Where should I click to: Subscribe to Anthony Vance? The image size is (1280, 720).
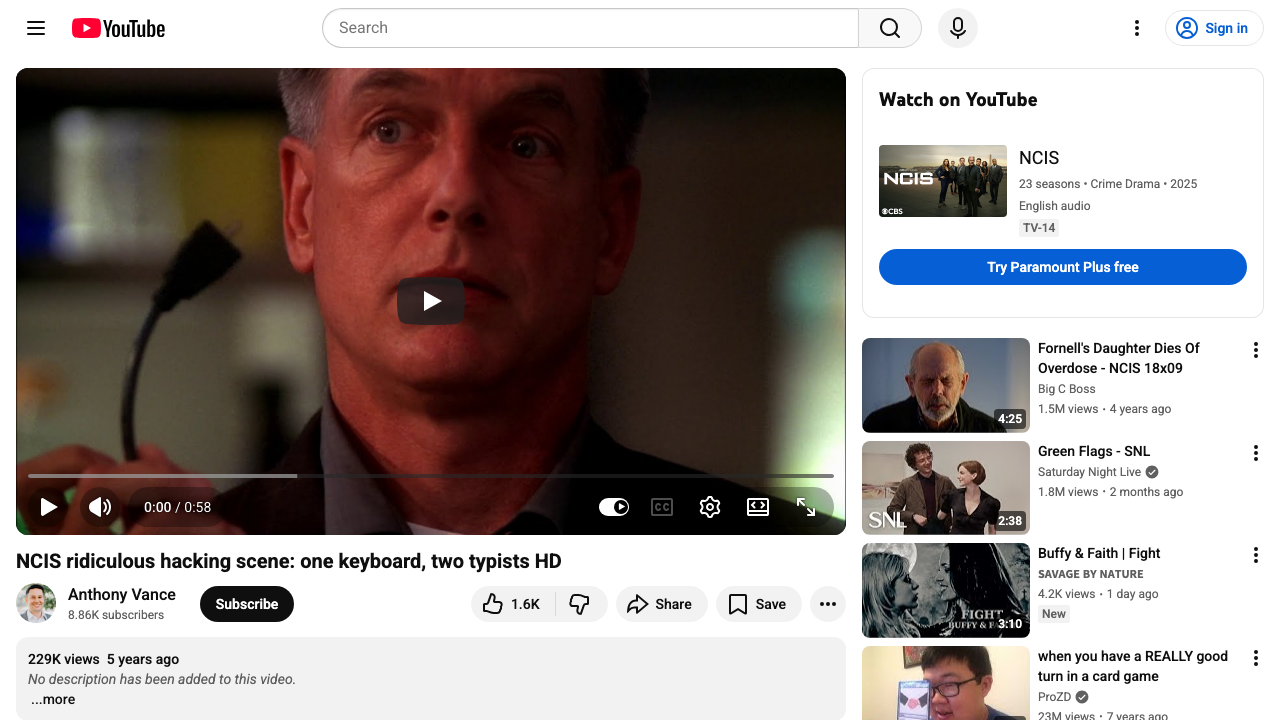(x=247, y=604)
